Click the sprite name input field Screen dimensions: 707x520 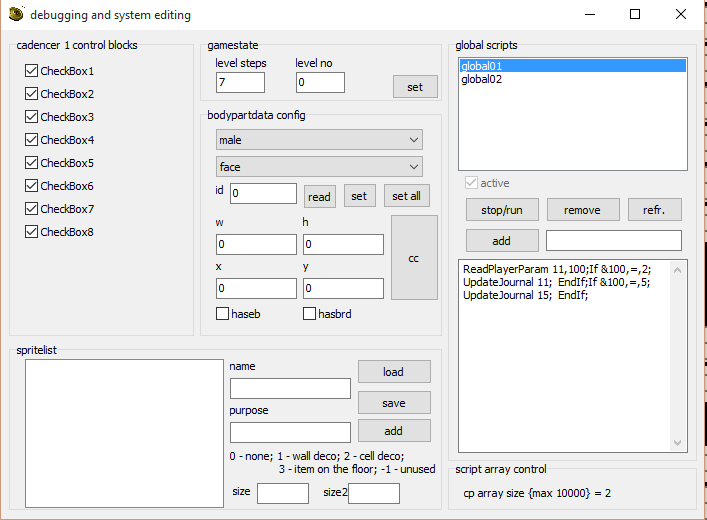pyautogui.click(x=290, y=388)
